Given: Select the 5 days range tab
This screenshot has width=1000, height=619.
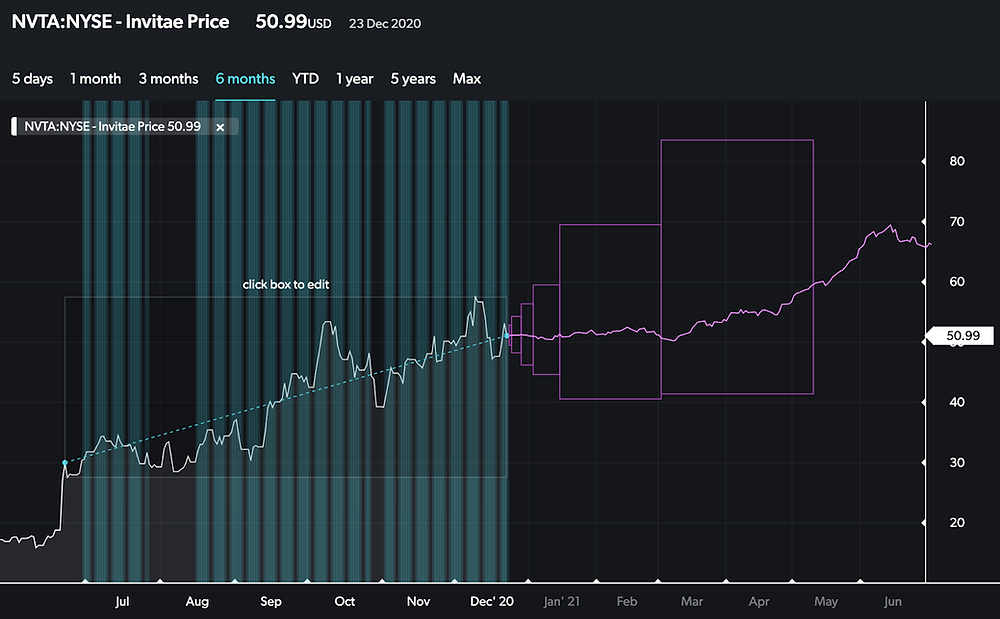Looking at the screenshot, I should pos(32,79).
